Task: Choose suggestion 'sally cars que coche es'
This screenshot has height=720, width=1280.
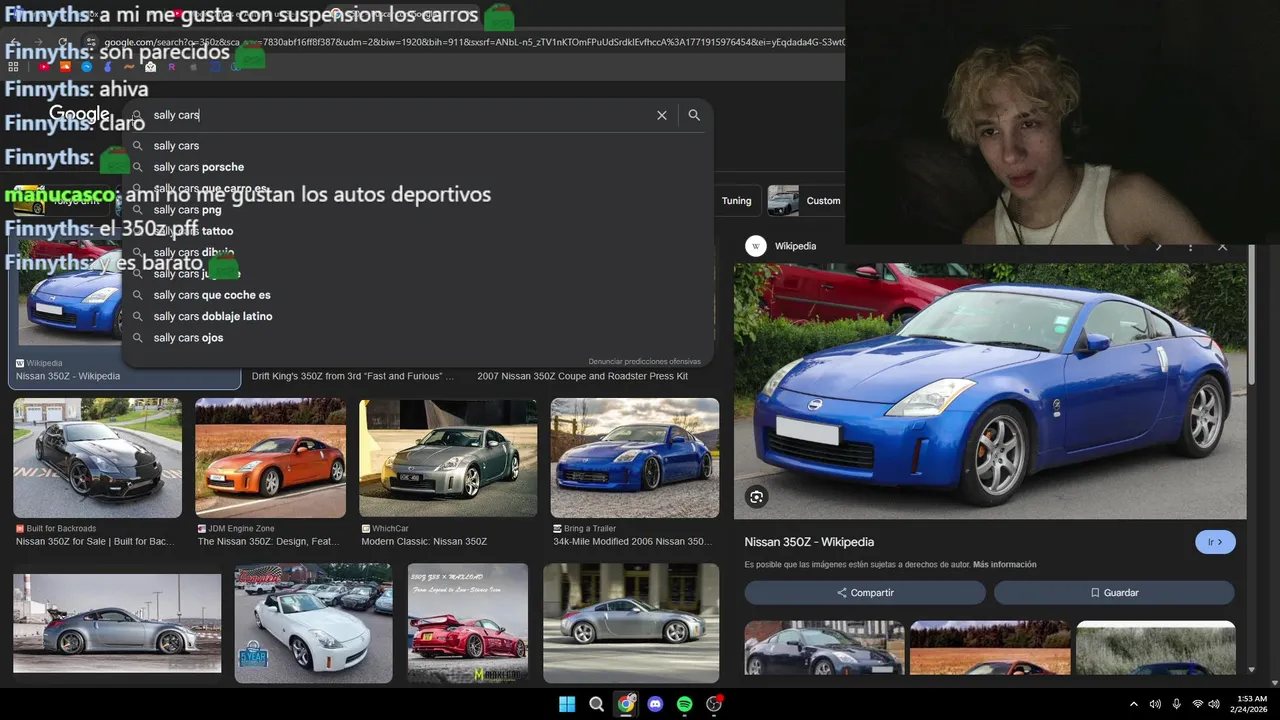Action: point(418,295)
